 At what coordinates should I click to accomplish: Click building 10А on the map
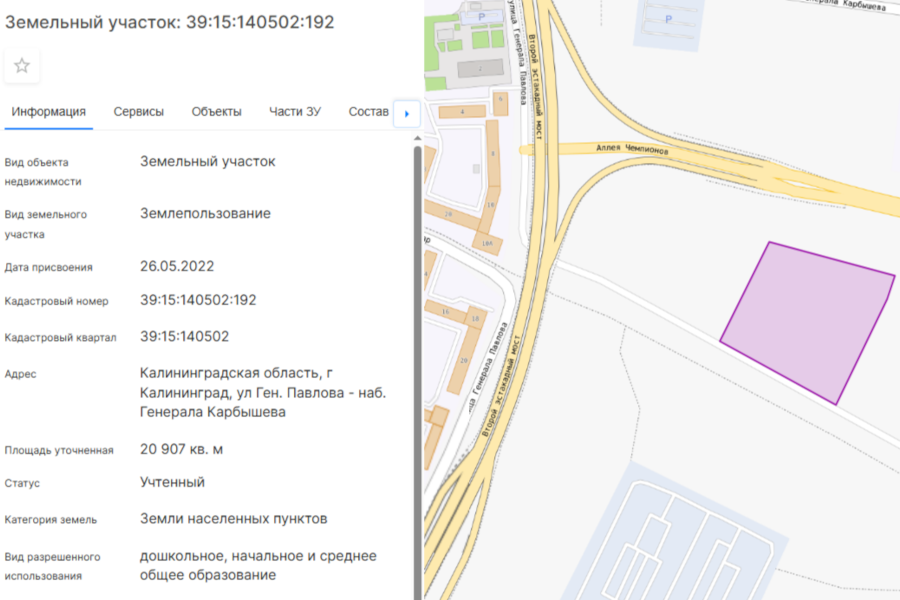point(487,243)
